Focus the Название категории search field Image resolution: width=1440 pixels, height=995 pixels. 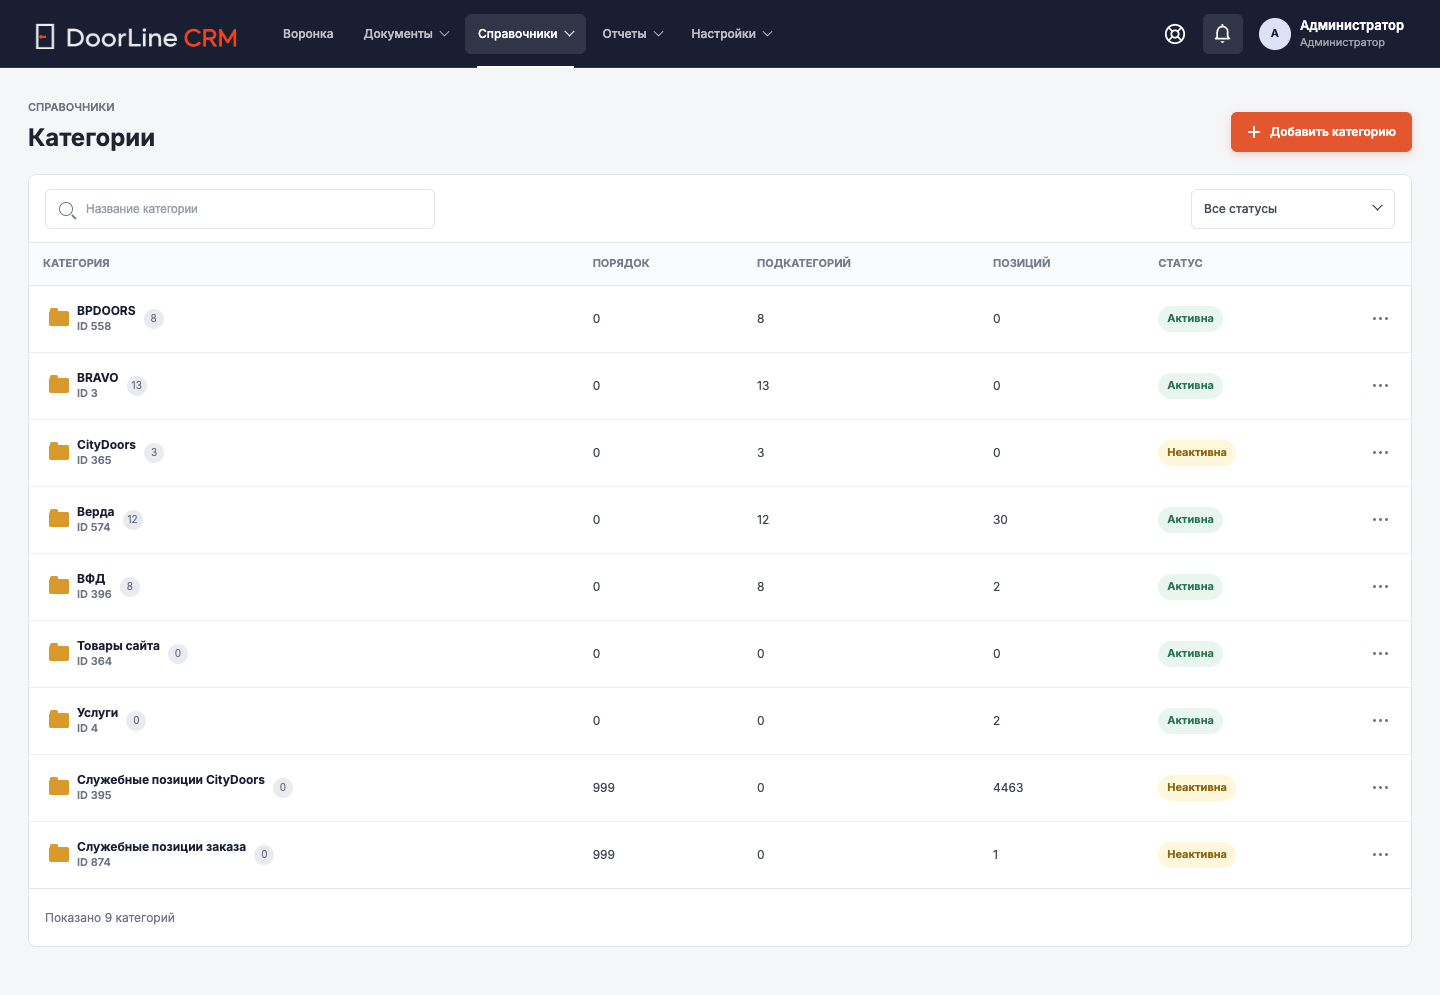240,209
